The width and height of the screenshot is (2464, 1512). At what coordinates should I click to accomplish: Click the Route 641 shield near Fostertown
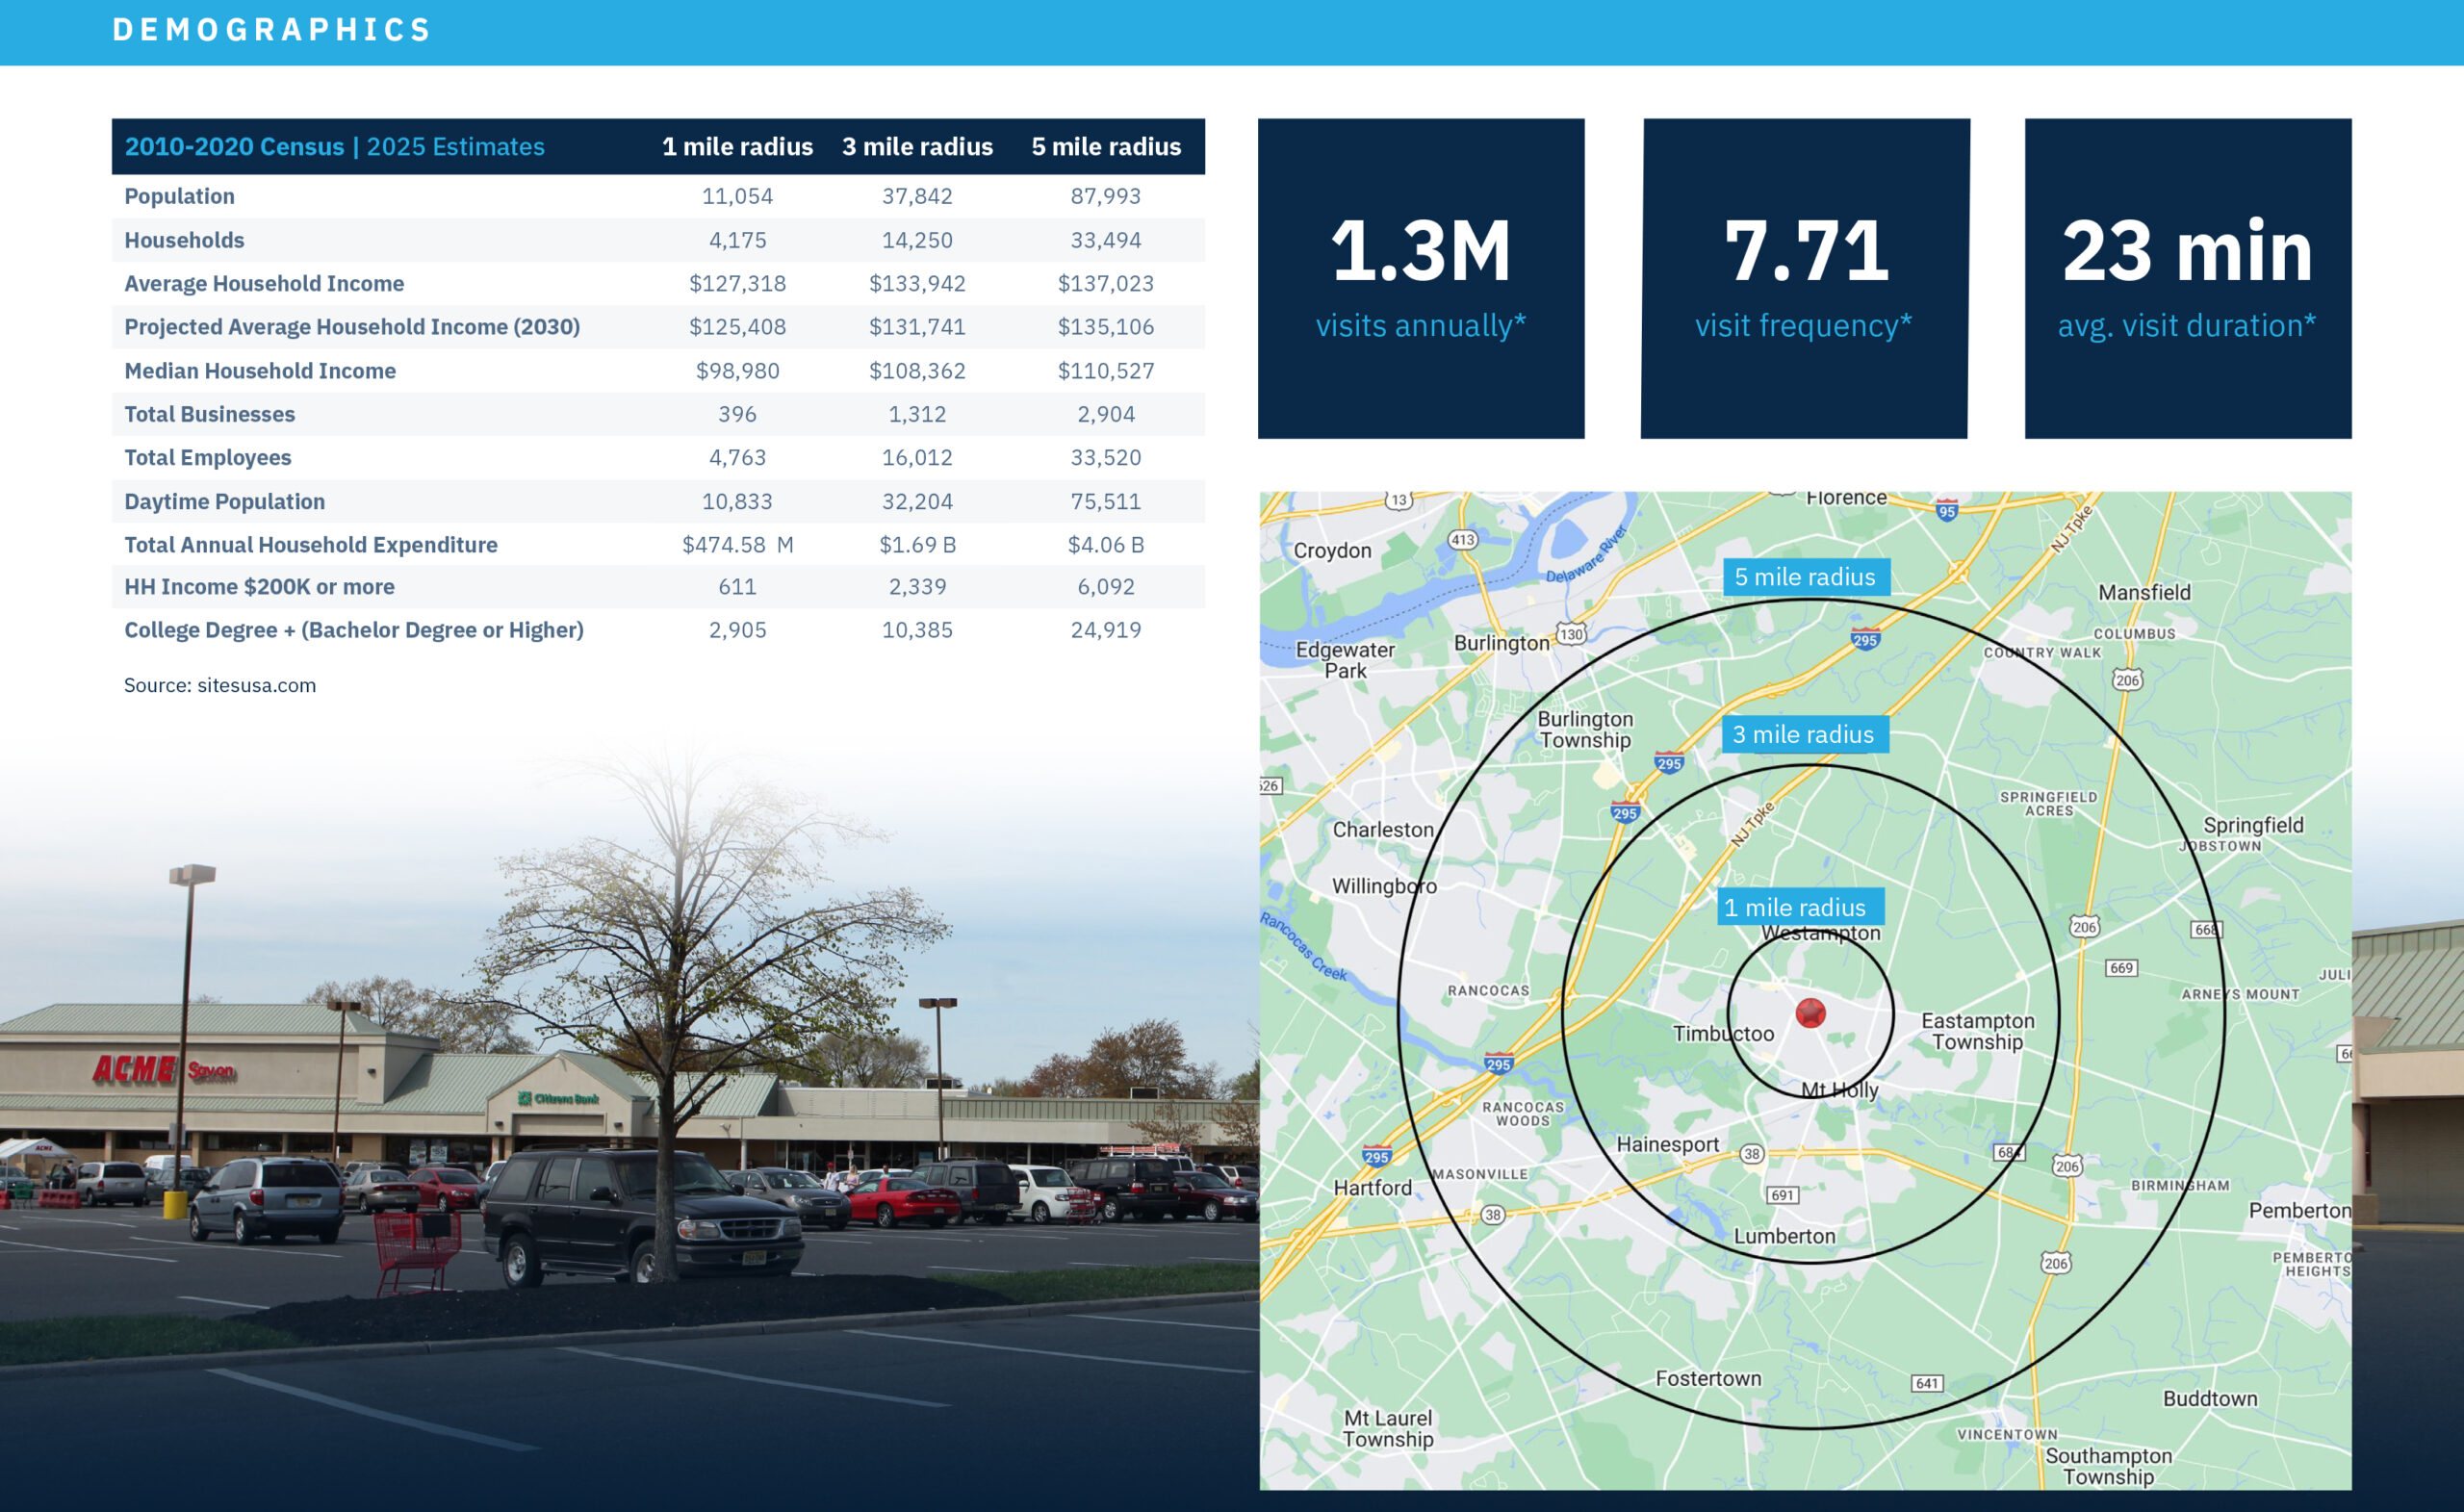[x=1927, y=1383]
